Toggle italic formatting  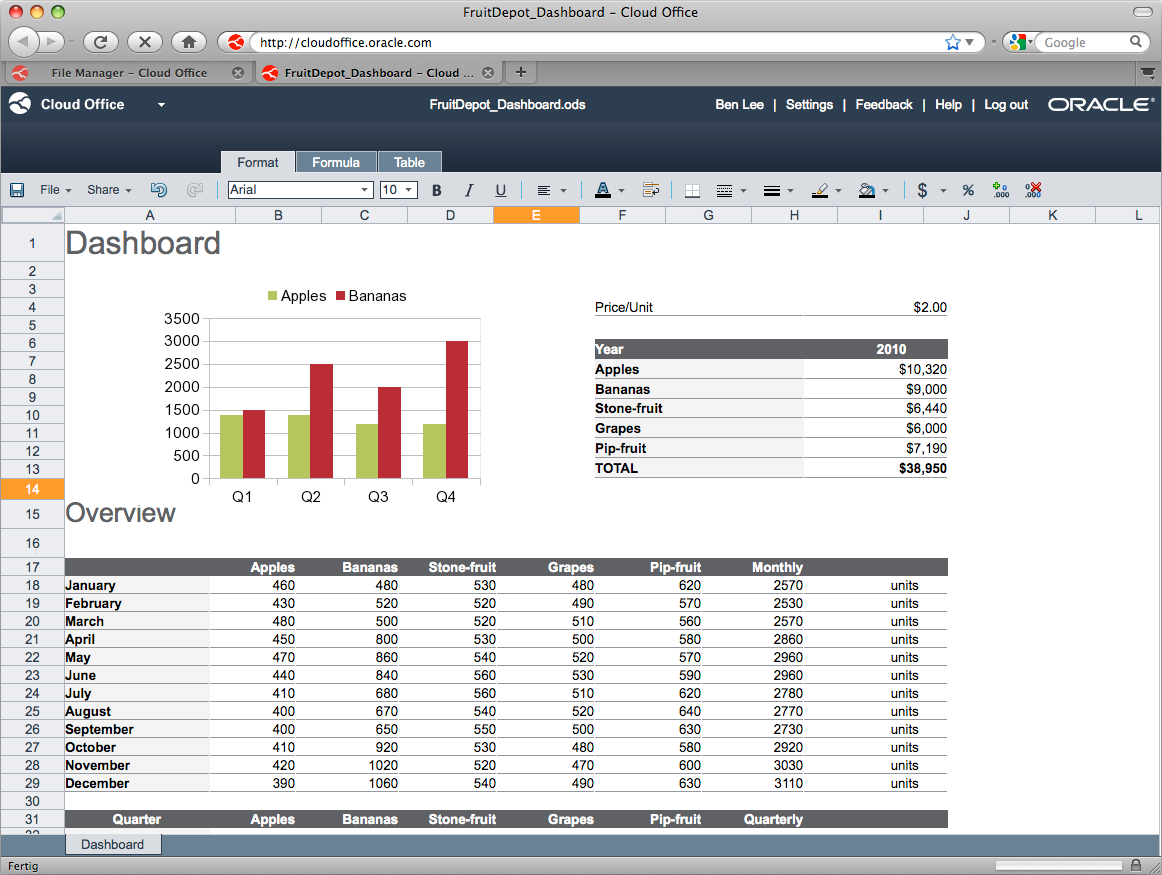[x=468, y=190]
